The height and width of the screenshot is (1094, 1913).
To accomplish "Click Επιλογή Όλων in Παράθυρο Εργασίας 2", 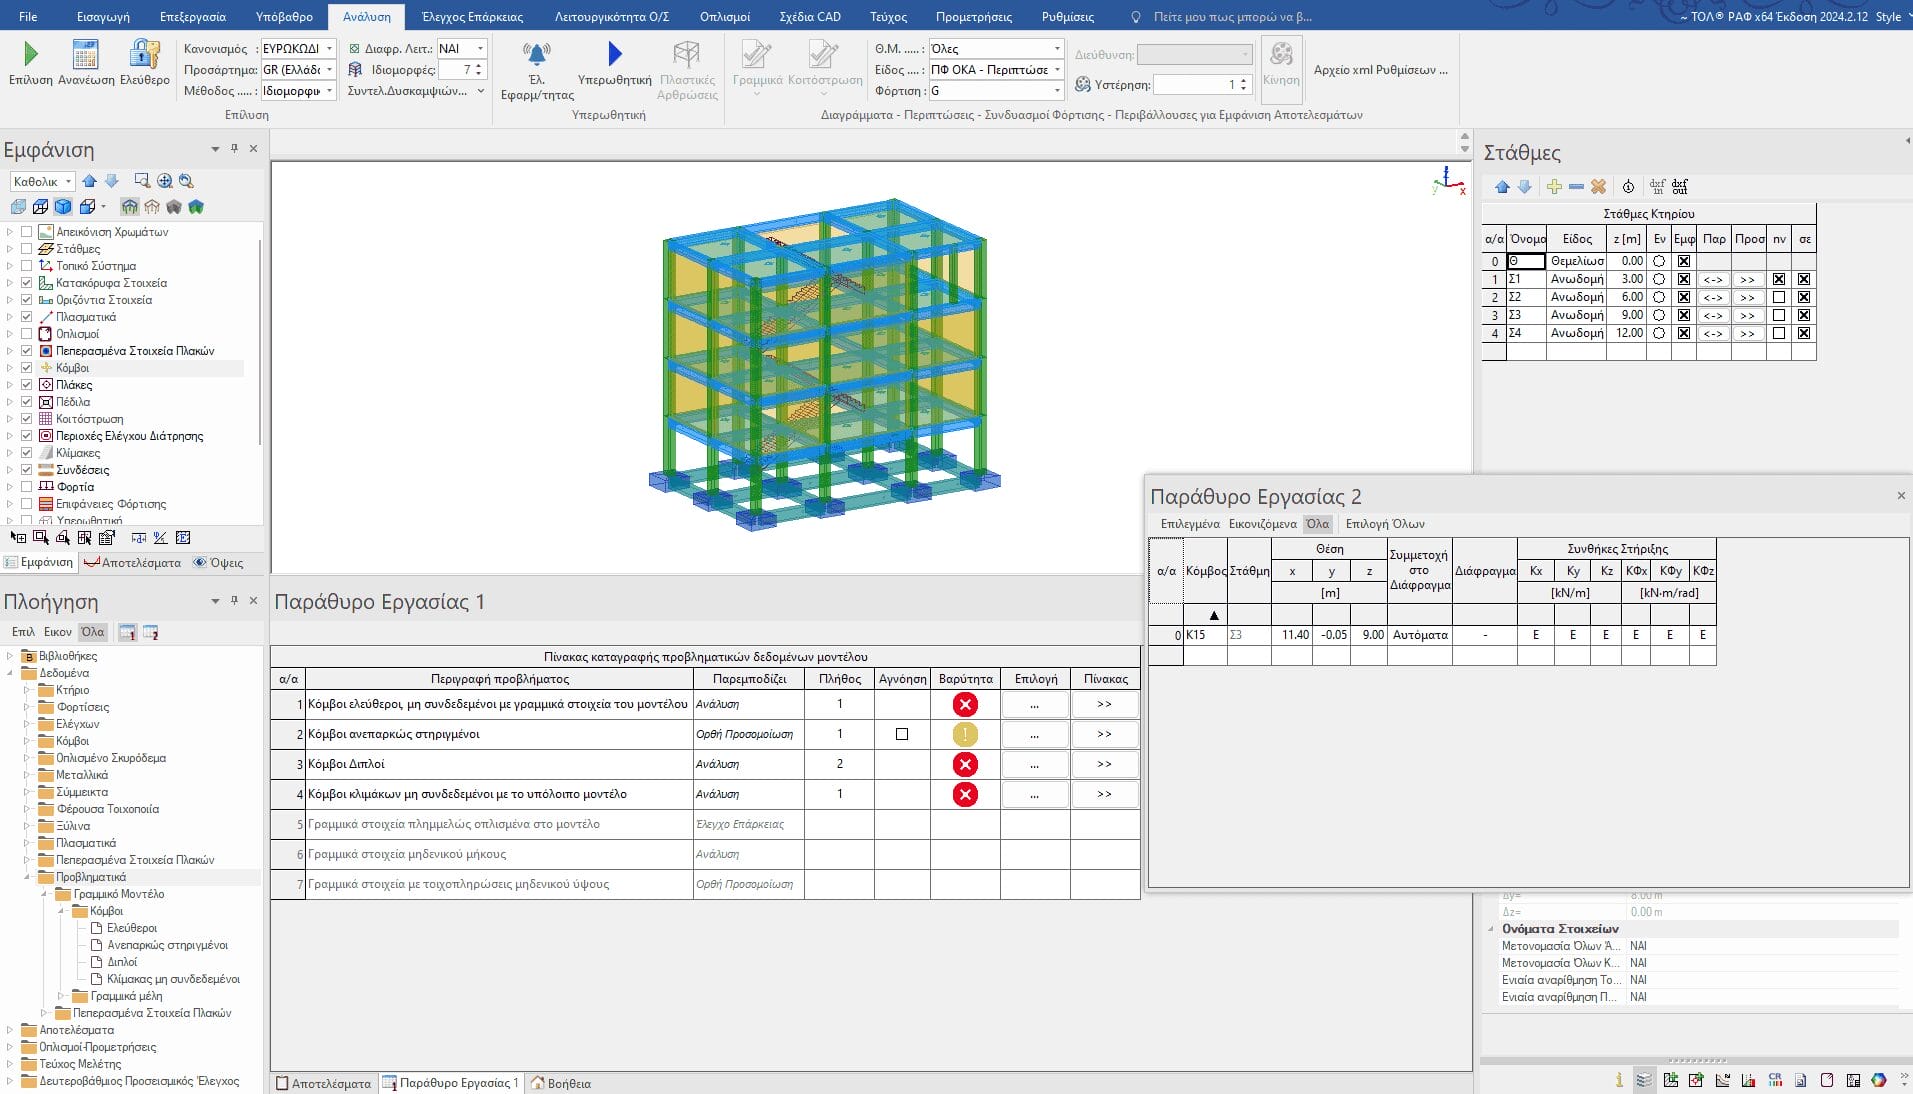I will click(x=1384, y=524).
